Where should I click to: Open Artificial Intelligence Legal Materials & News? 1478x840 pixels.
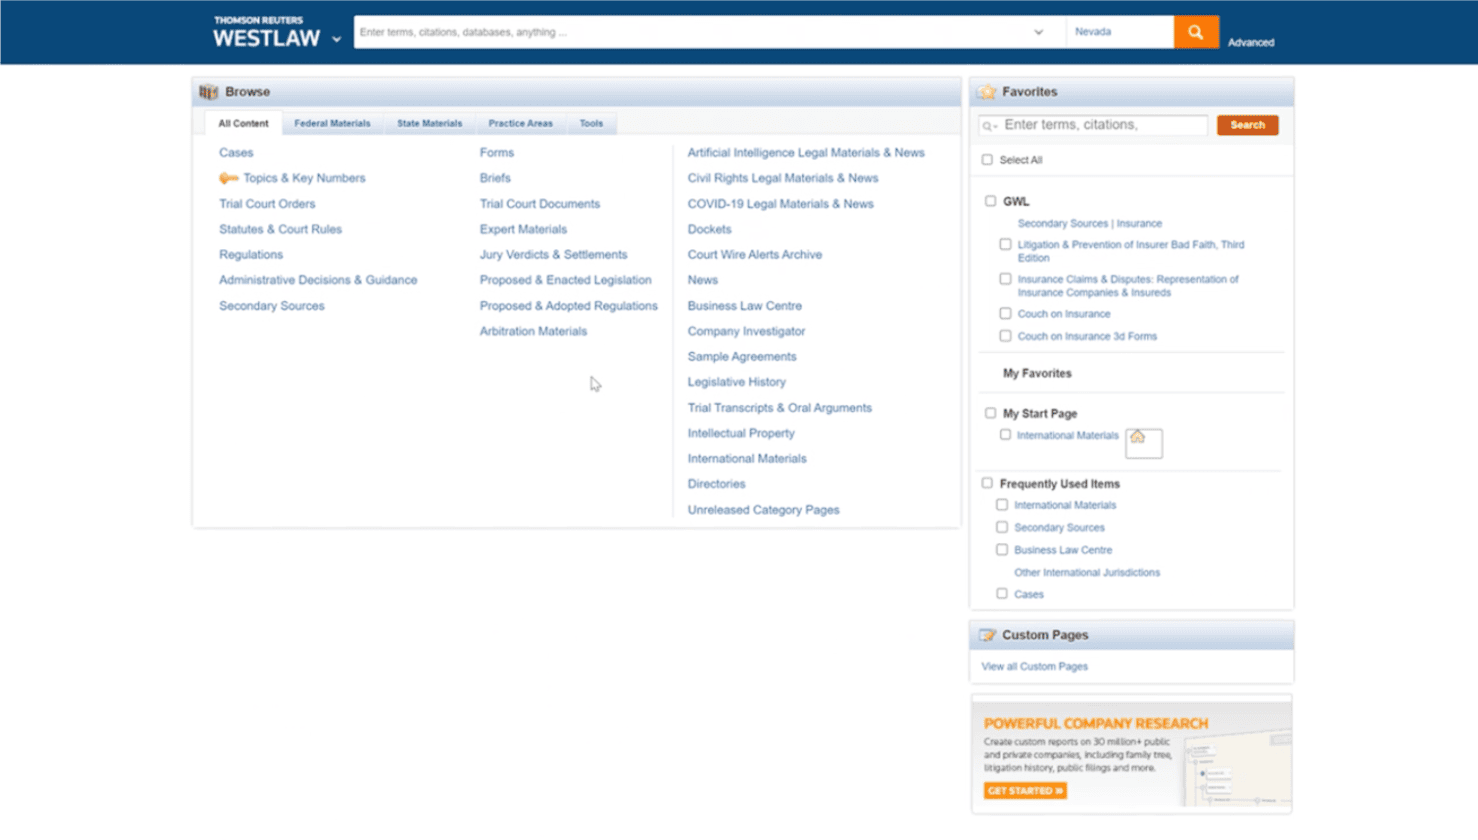[x=806, y=153]
